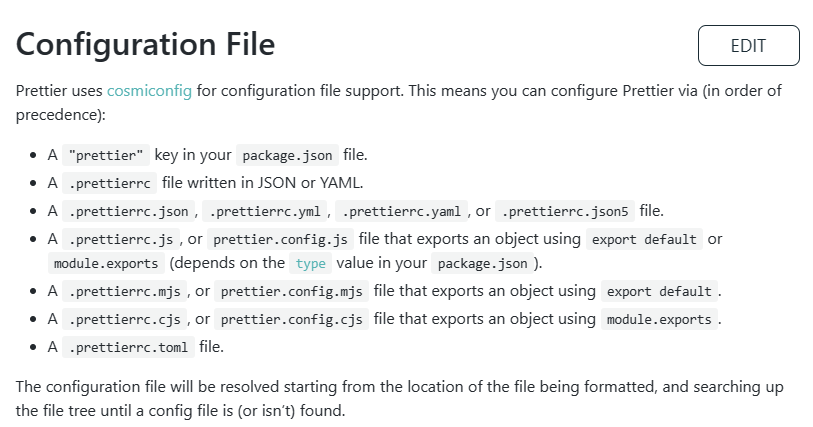This screenshot has width=813, height=427.
Task: Click the .prettierrc.js code label
Action: (x=121, y=239)
